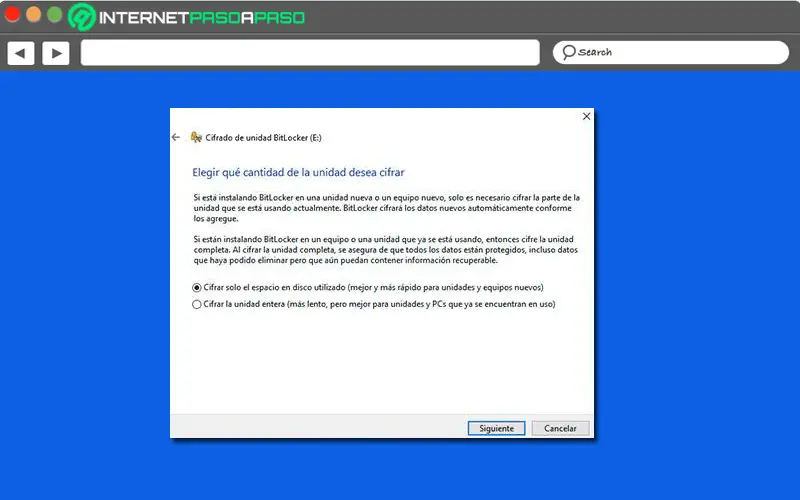This screenshot has height=500, width=800.
Task: Click the browser forward navigation button
Action: coord(56,53)
